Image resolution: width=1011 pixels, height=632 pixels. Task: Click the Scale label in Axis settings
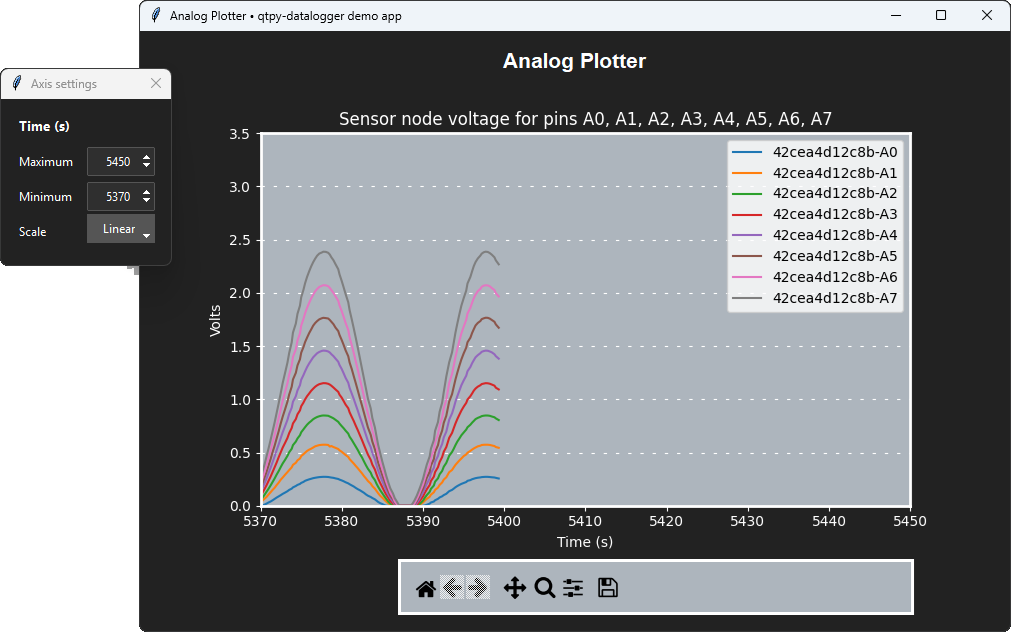click(x=33, y=232)
